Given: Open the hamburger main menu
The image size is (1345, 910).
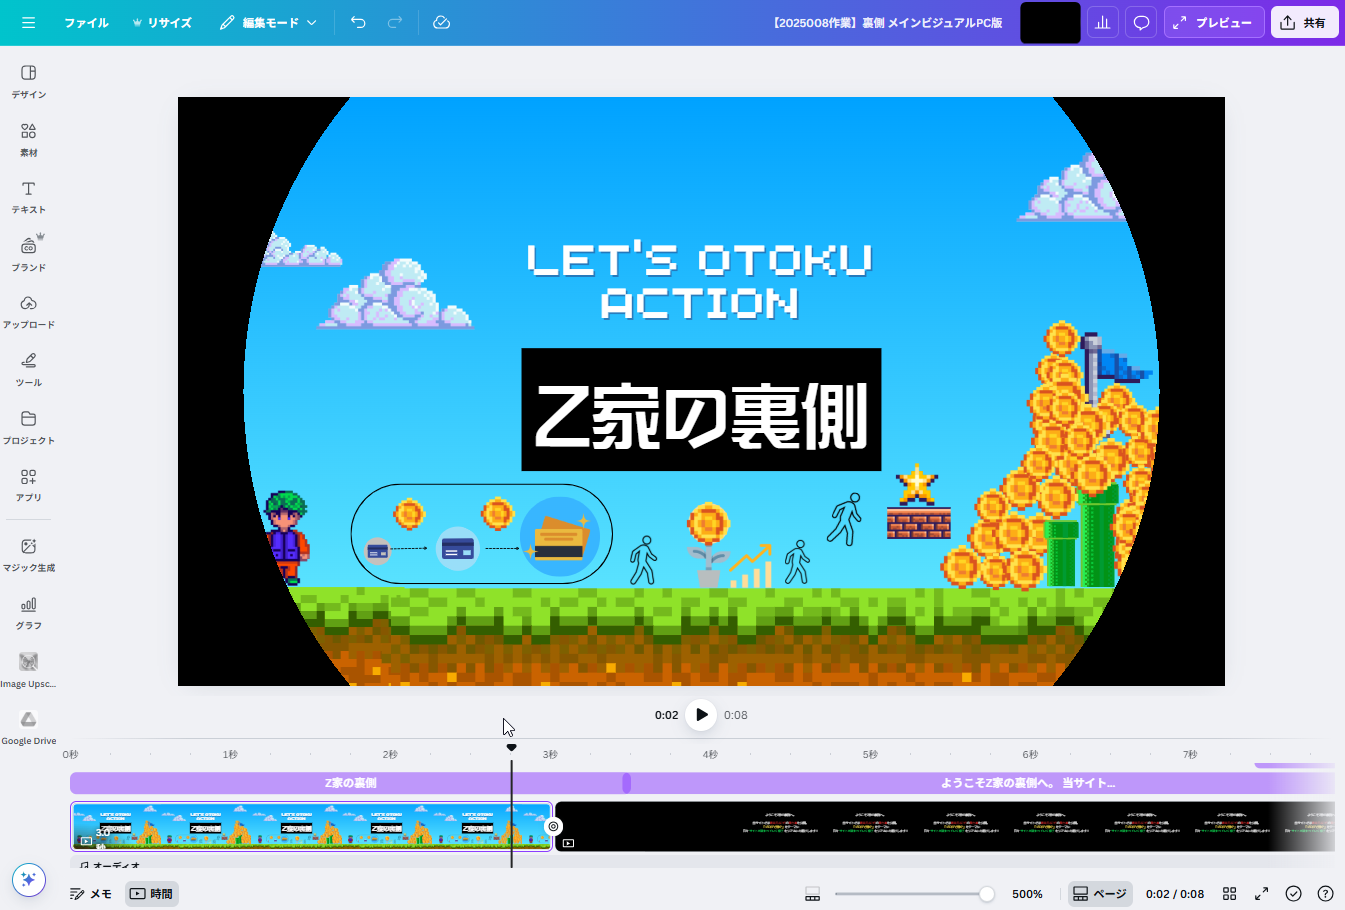Looking at the screenshot, I should coord(28,22).
